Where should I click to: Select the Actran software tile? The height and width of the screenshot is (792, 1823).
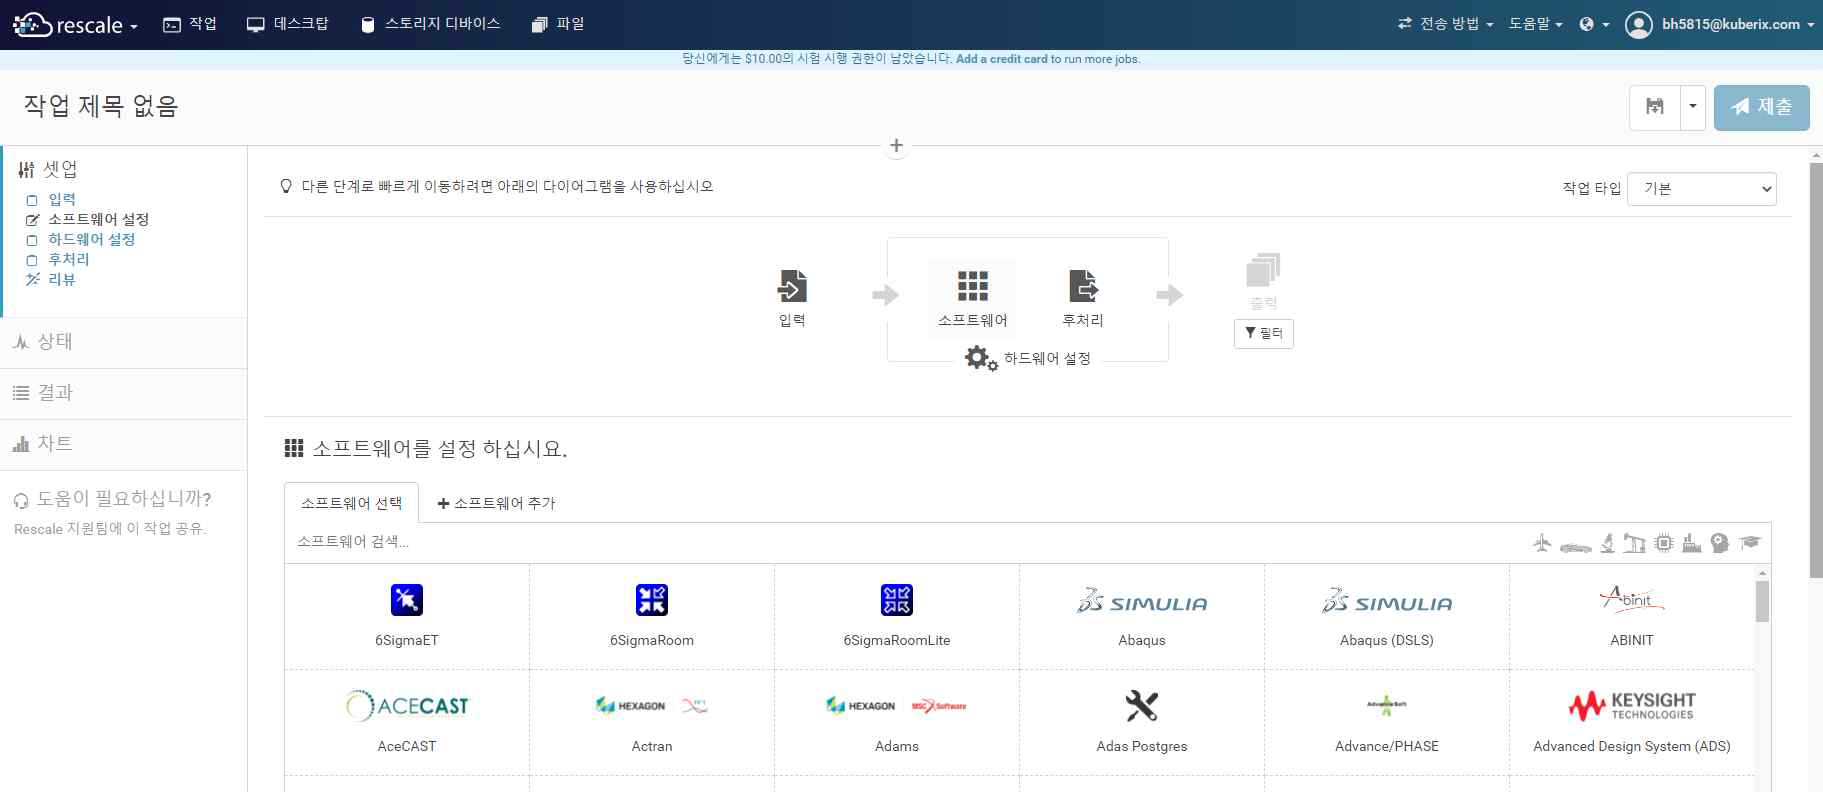652,723
